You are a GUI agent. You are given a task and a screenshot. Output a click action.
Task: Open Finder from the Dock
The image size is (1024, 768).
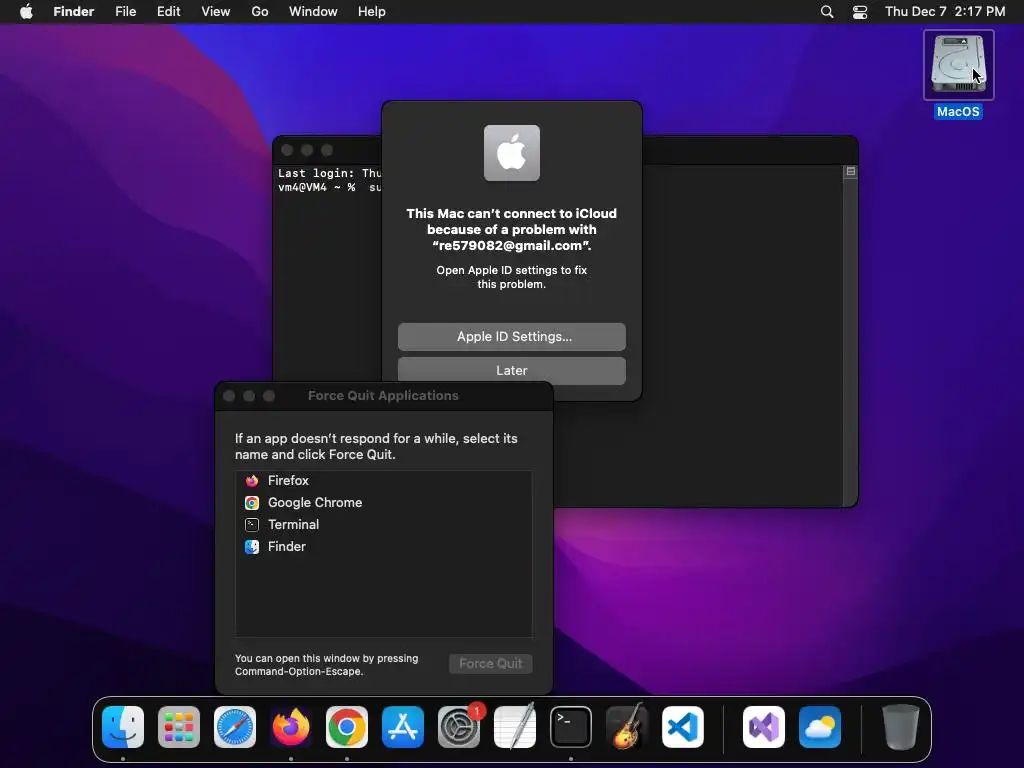(x=123, y=727)
